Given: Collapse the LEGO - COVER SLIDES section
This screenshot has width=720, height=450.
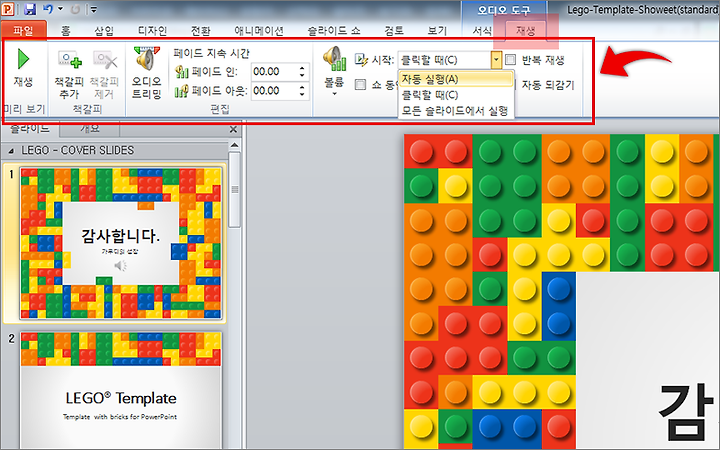Looking at the screenshot, I should [11, 151].
